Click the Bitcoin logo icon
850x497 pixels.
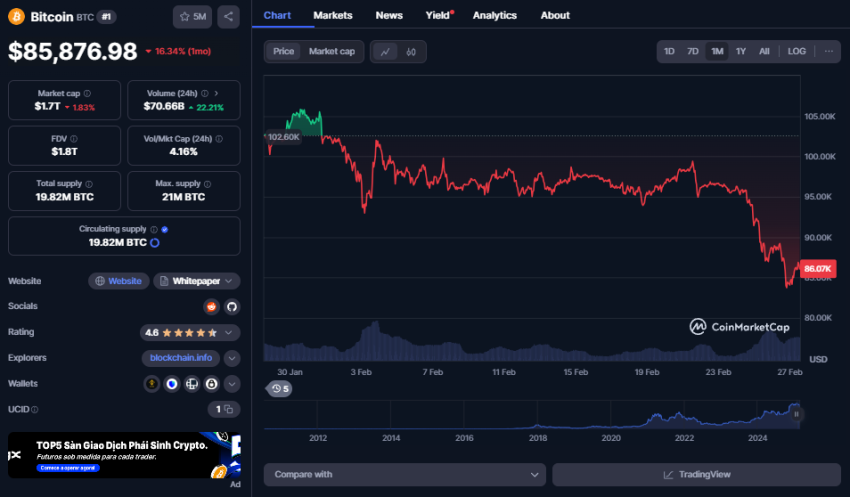click(16, 17)
